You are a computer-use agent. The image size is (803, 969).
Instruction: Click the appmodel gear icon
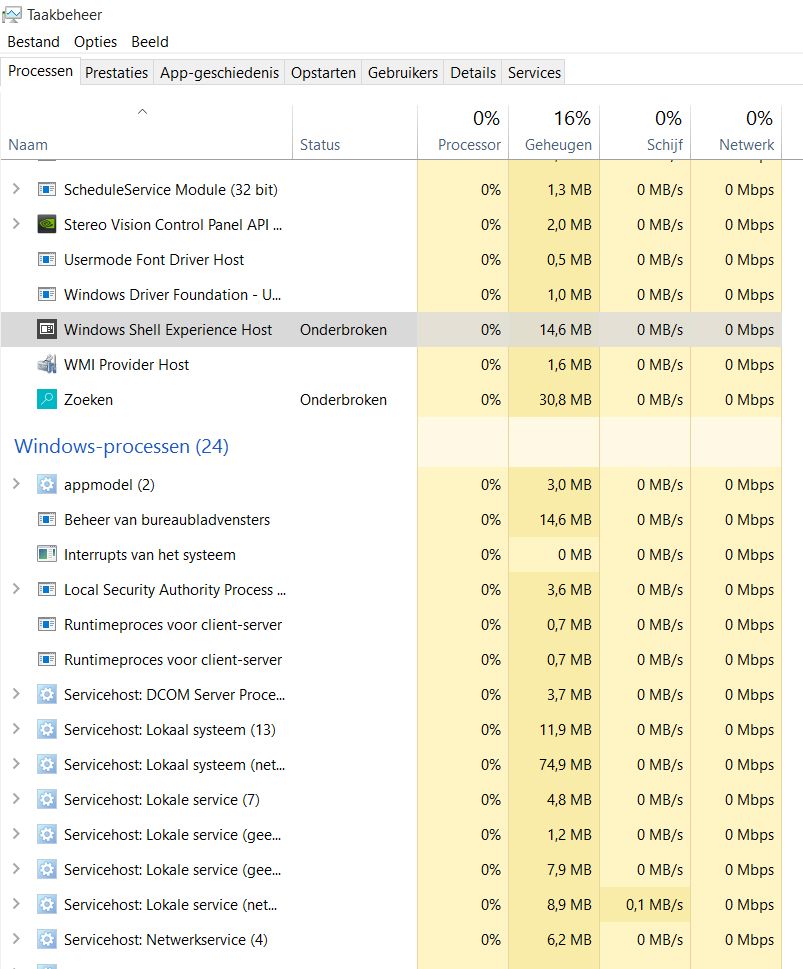click(47, 484)
